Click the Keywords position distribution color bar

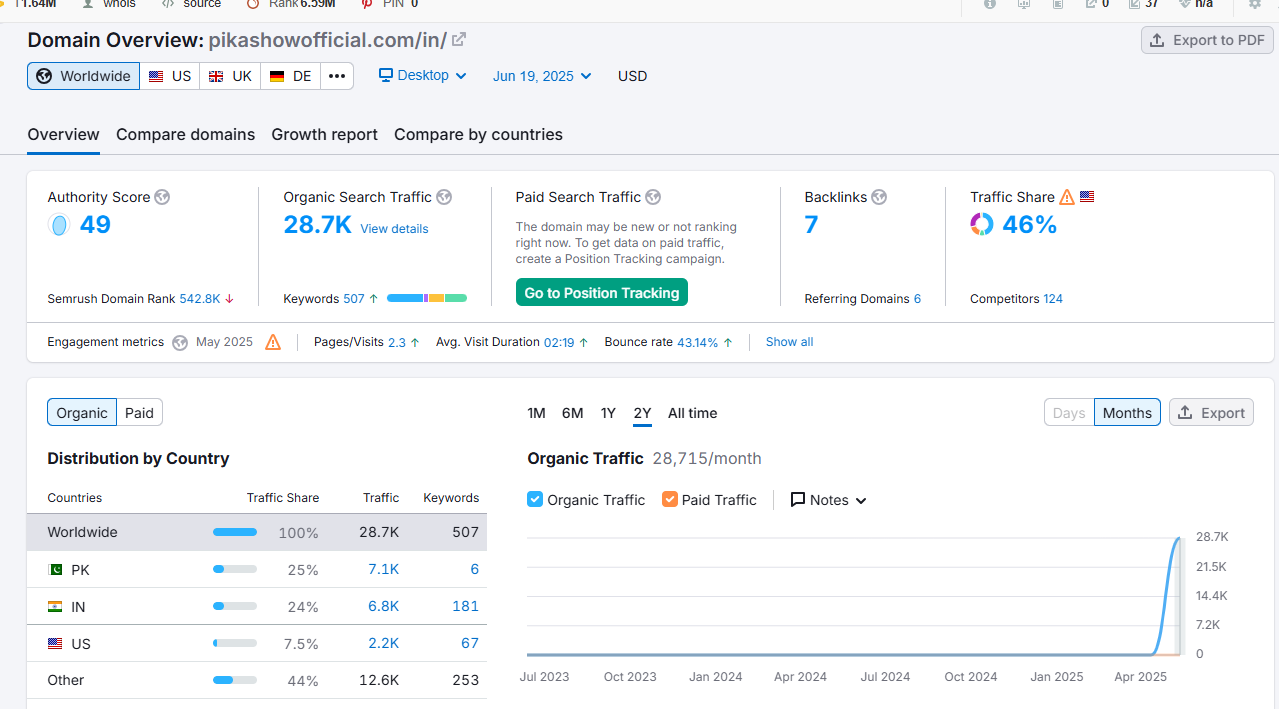pyautogui.click(x=427, y=298)
